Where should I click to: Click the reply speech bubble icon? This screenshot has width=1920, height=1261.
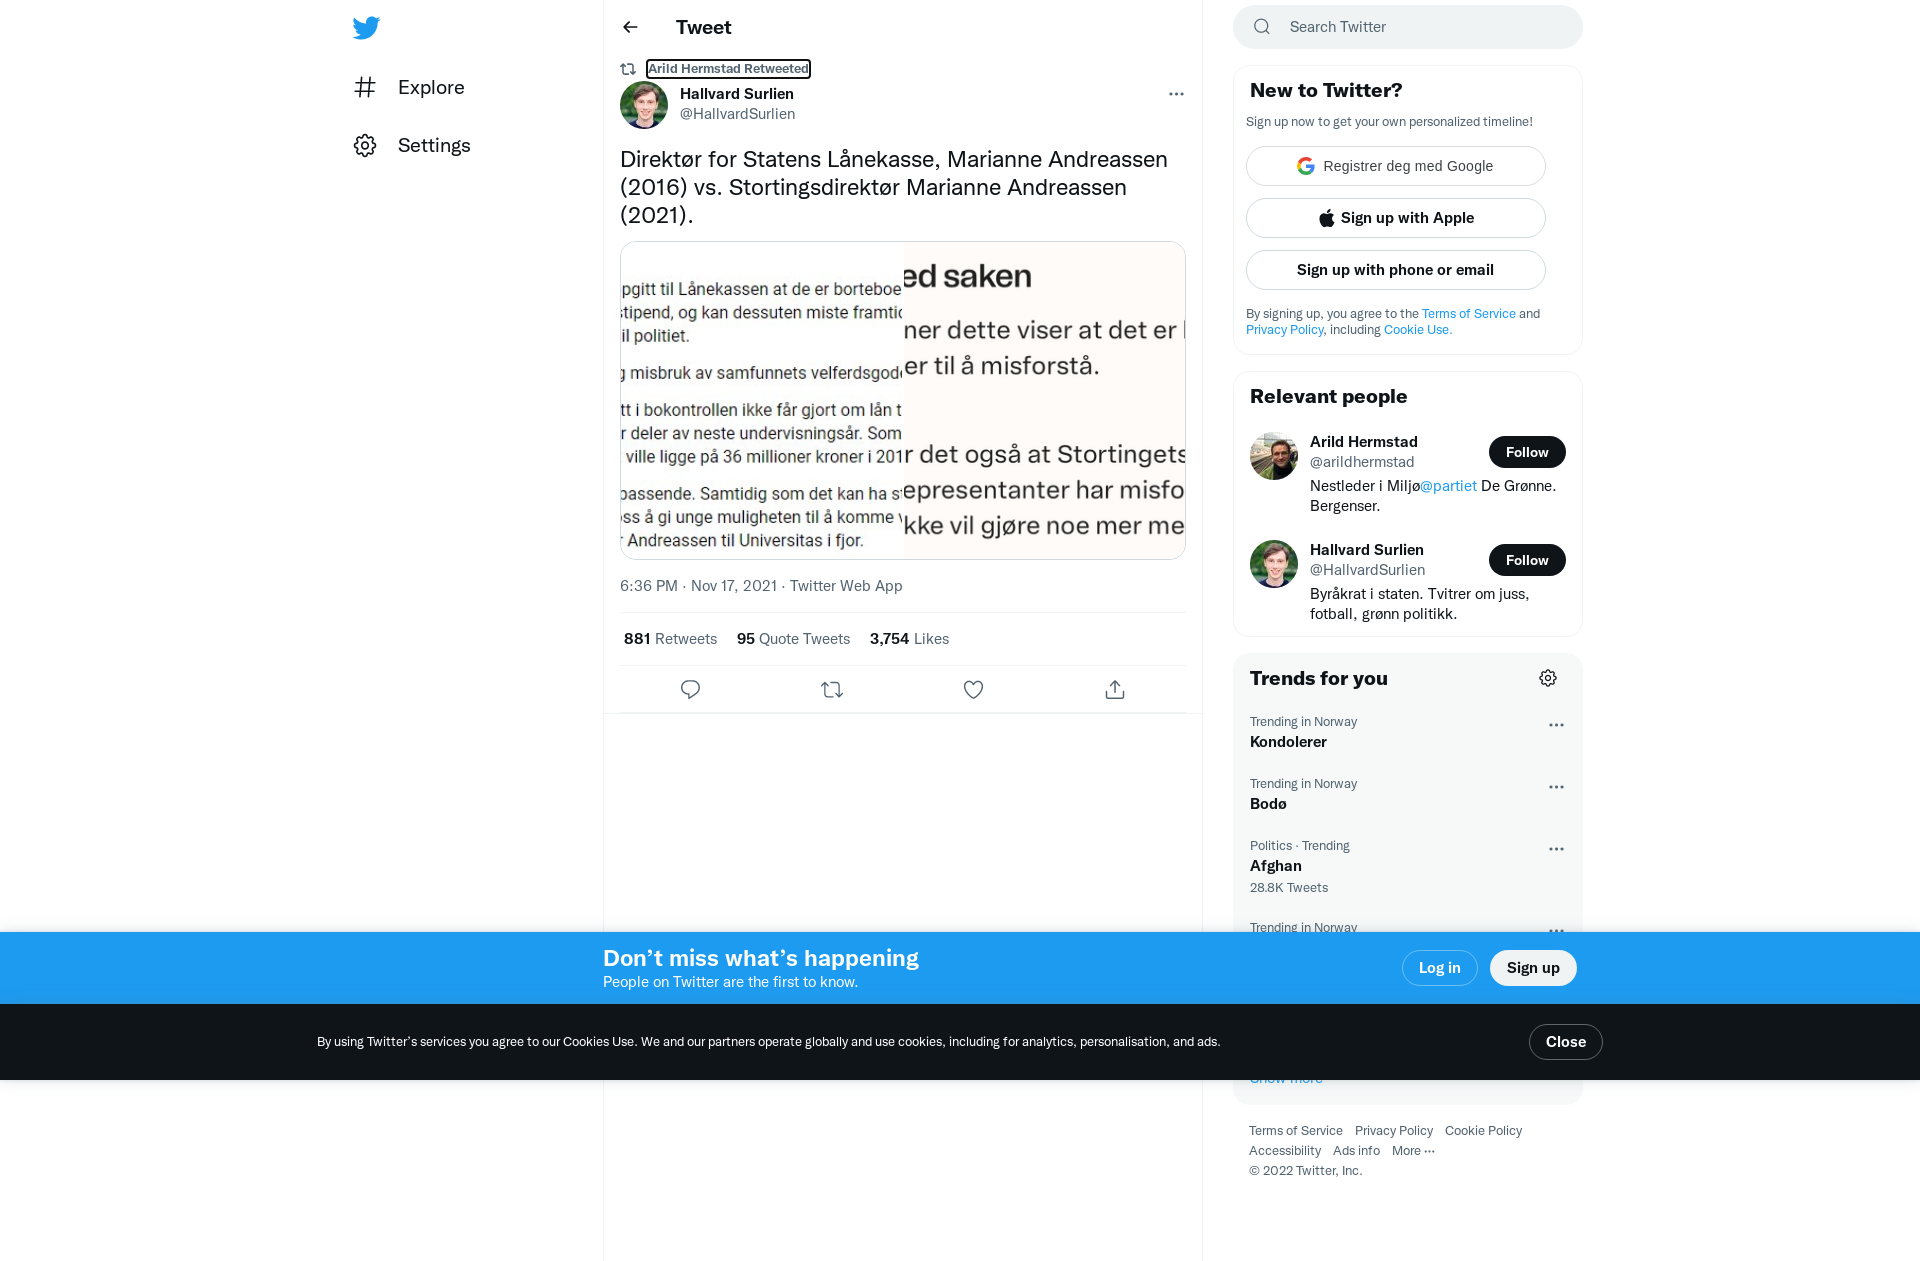[x=690, y=690]
